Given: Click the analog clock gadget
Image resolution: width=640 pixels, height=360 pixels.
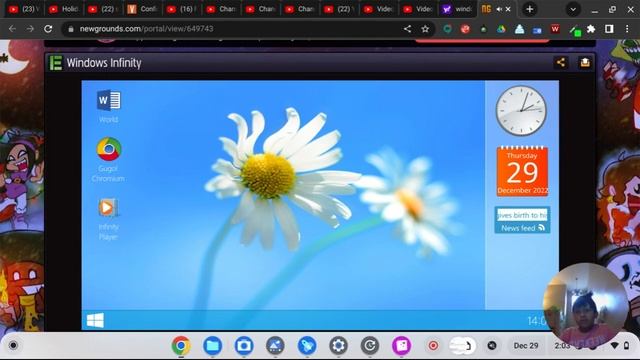Looking at the screenshot, I should tap(521, 111).
